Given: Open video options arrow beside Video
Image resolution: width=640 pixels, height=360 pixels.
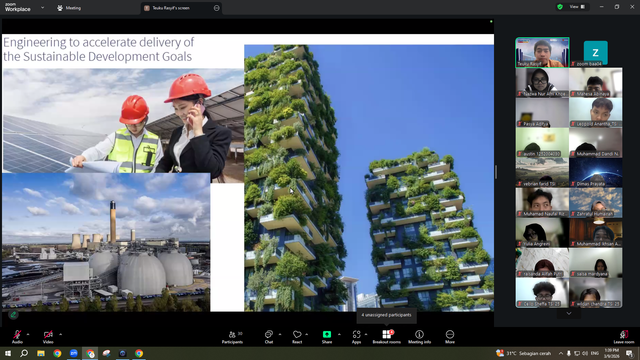Looking at the screenshot, I should (x=60, y=334).
